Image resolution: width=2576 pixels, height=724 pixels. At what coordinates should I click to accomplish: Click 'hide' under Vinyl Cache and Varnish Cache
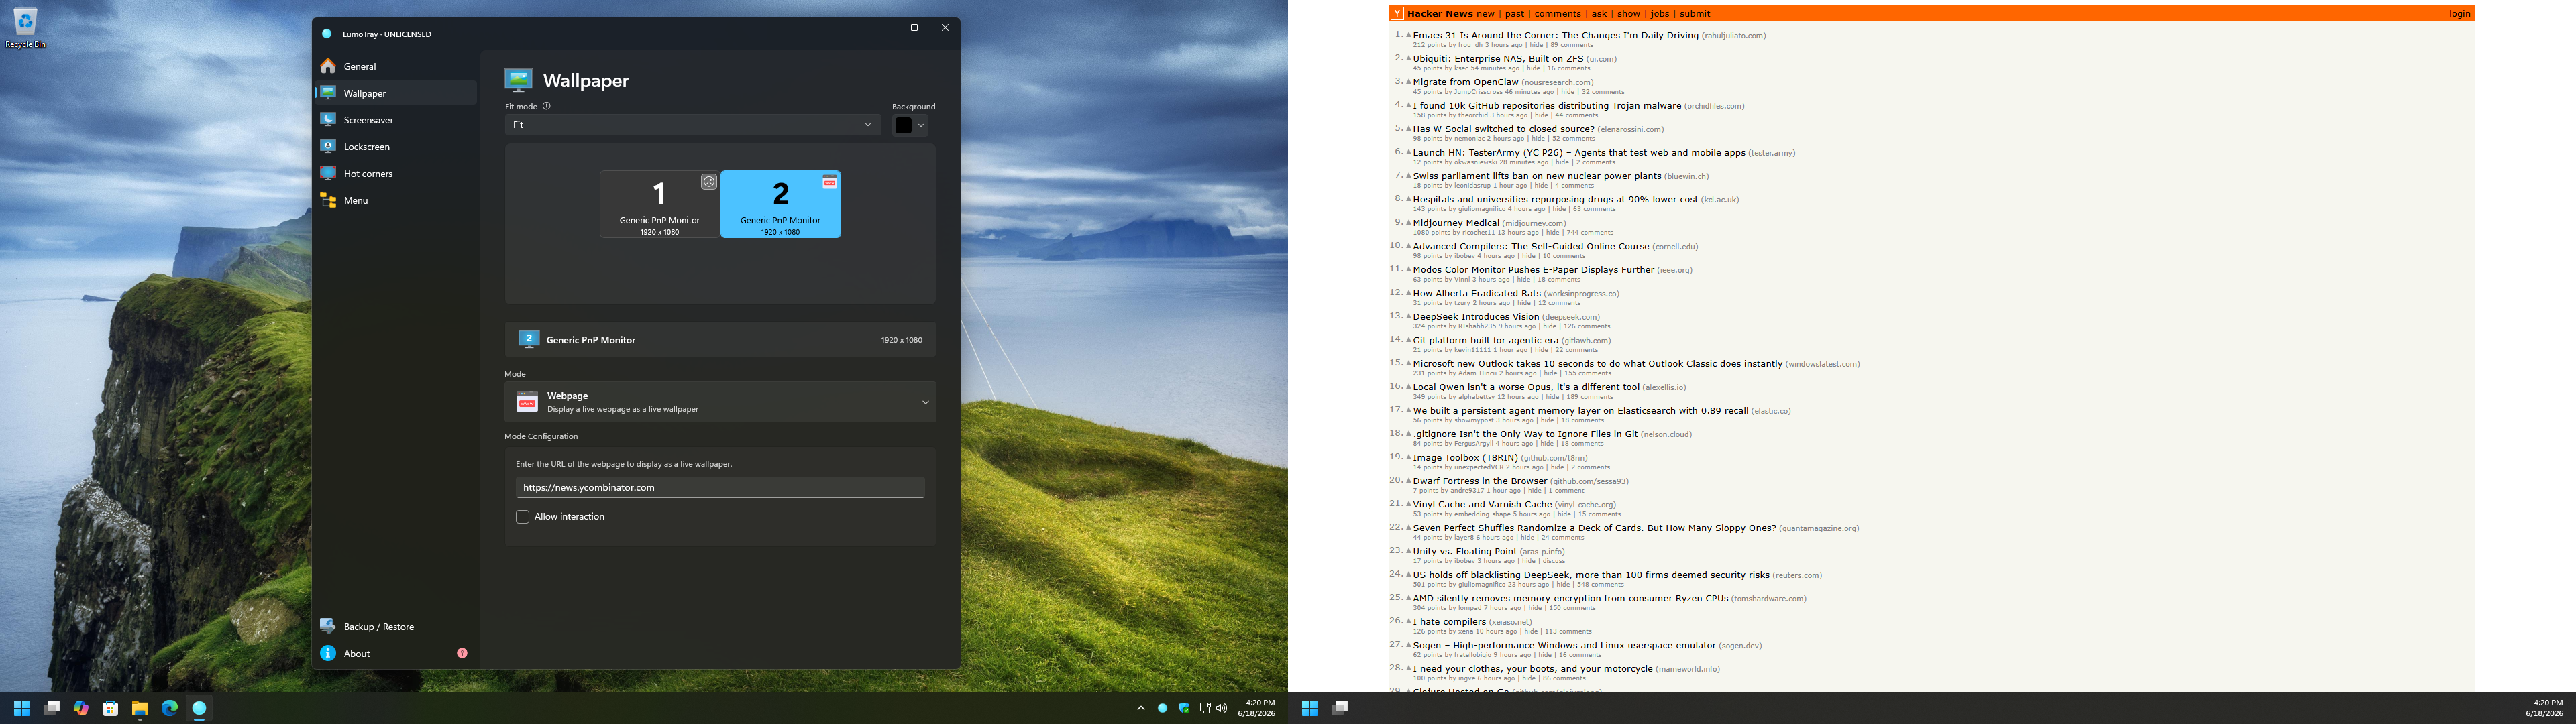(x=1564, y=514)
